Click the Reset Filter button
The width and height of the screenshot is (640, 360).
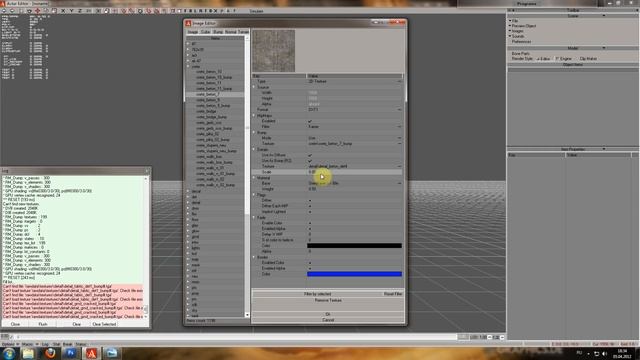[x=393, y=294]
